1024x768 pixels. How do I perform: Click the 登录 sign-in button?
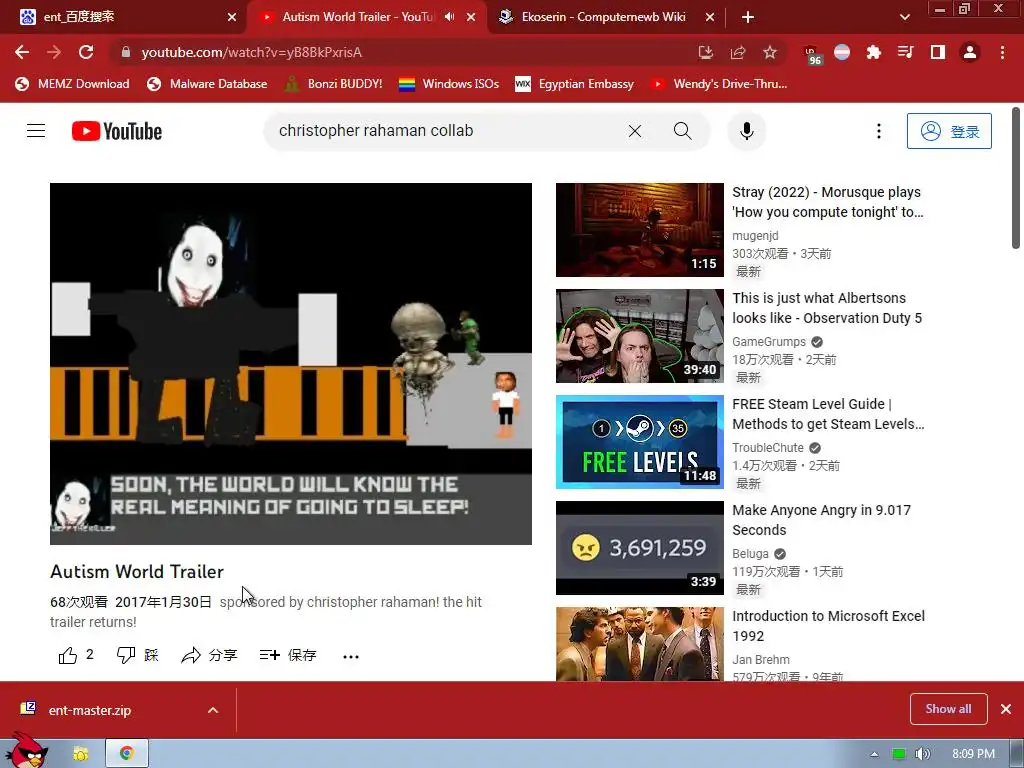tap(949, 131)
